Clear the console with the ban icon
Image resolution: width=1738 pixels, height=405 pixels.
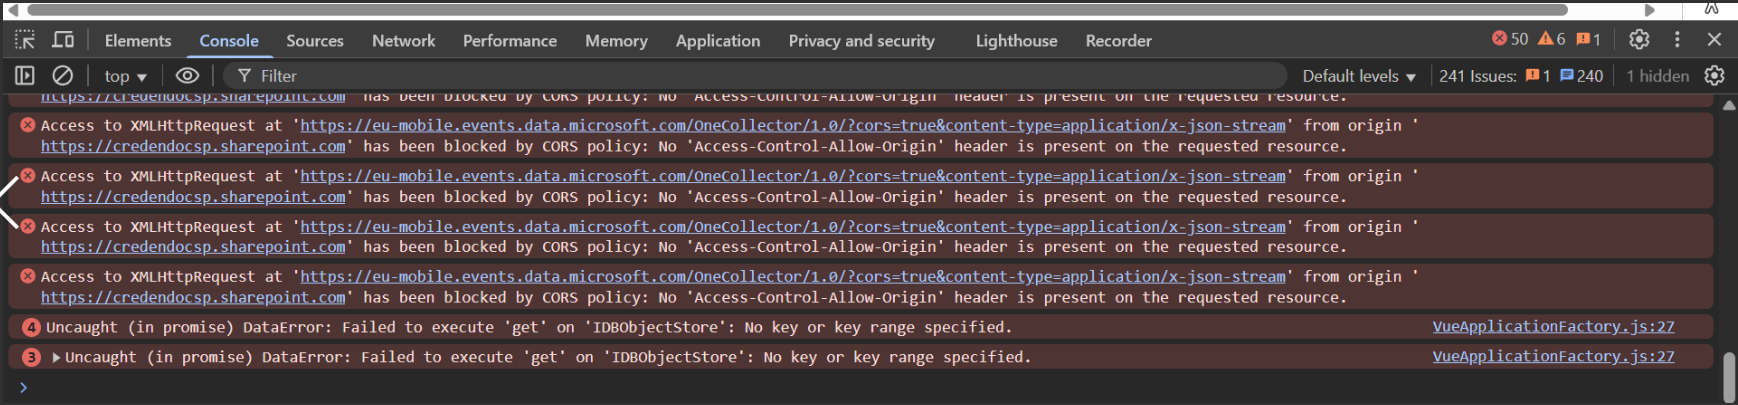pos(62,76)
